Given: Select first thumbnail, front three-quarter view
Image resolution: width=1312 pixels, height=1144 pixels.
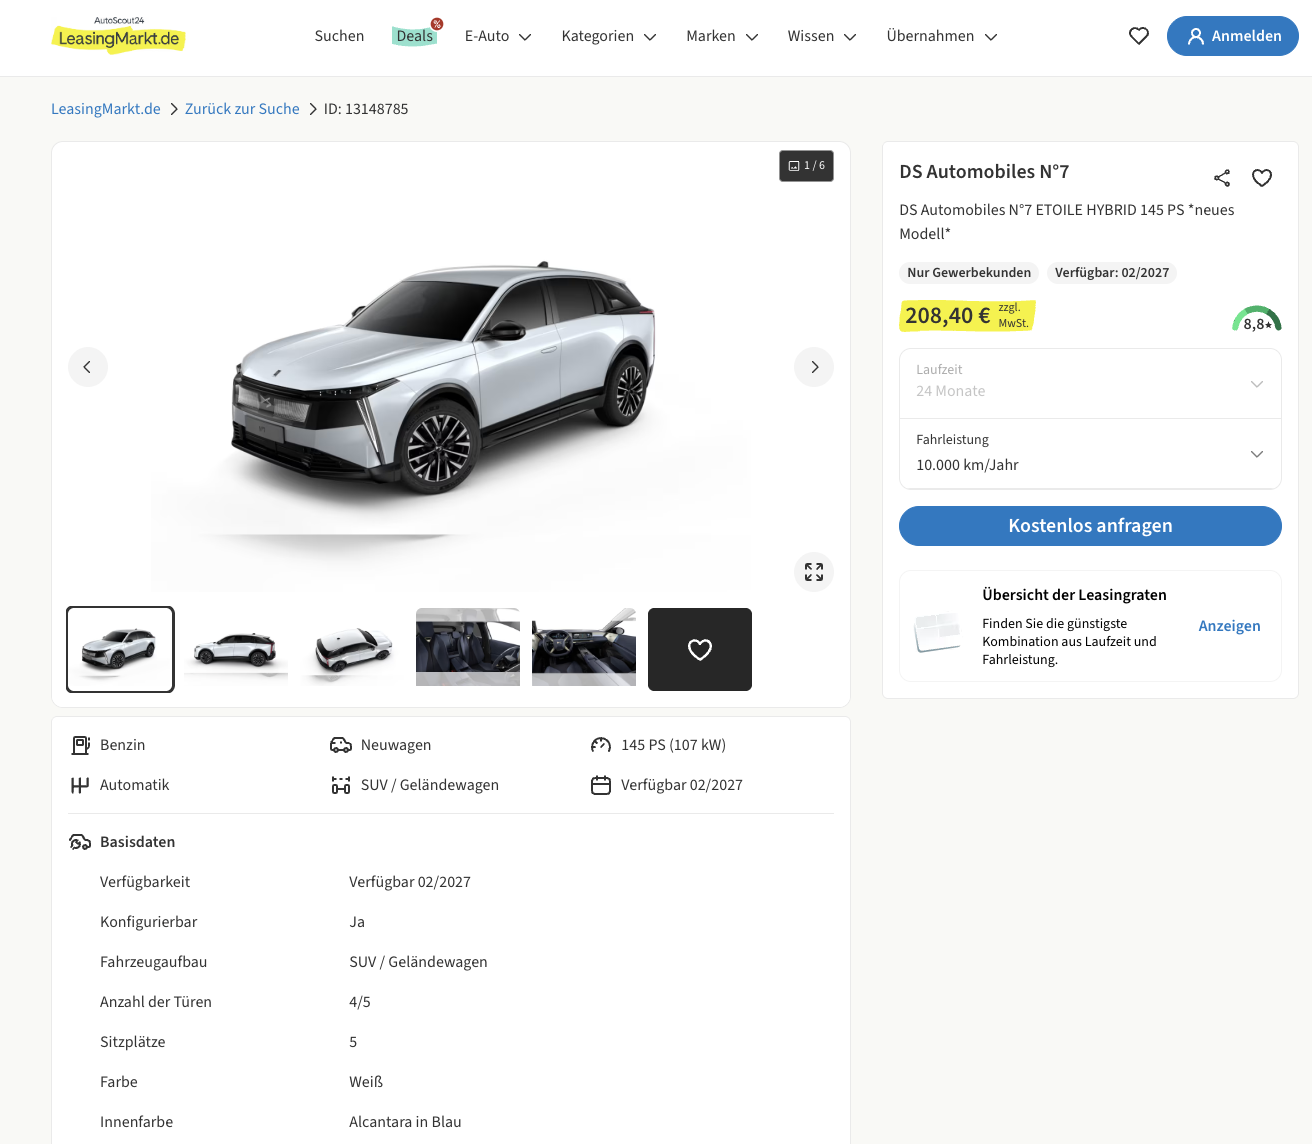Looking at the screenshot, I should [x=120, y=649].
